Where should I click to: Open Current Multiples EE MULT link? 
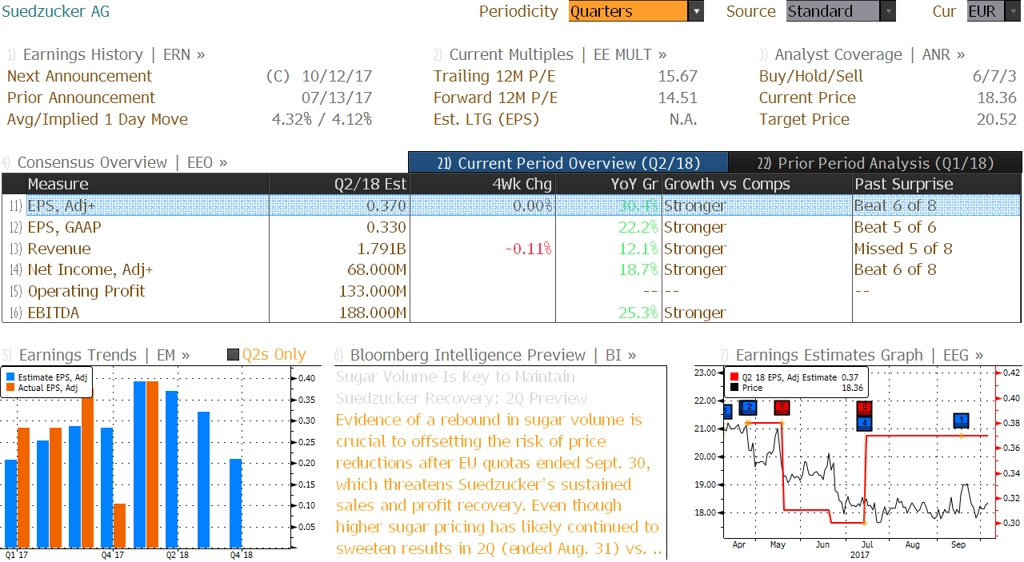click(x=558, y=55)
